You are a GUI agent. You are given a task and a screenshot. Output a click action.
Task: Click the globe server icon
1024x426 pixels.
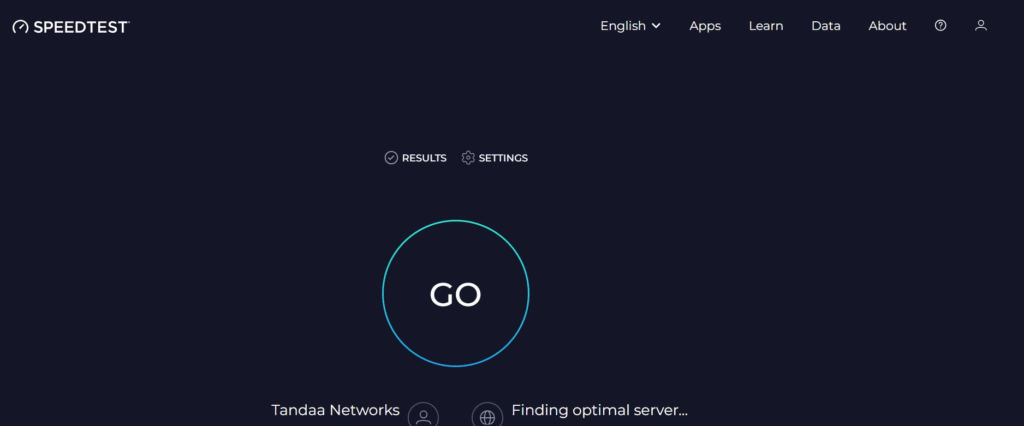(x=487, y=415)
